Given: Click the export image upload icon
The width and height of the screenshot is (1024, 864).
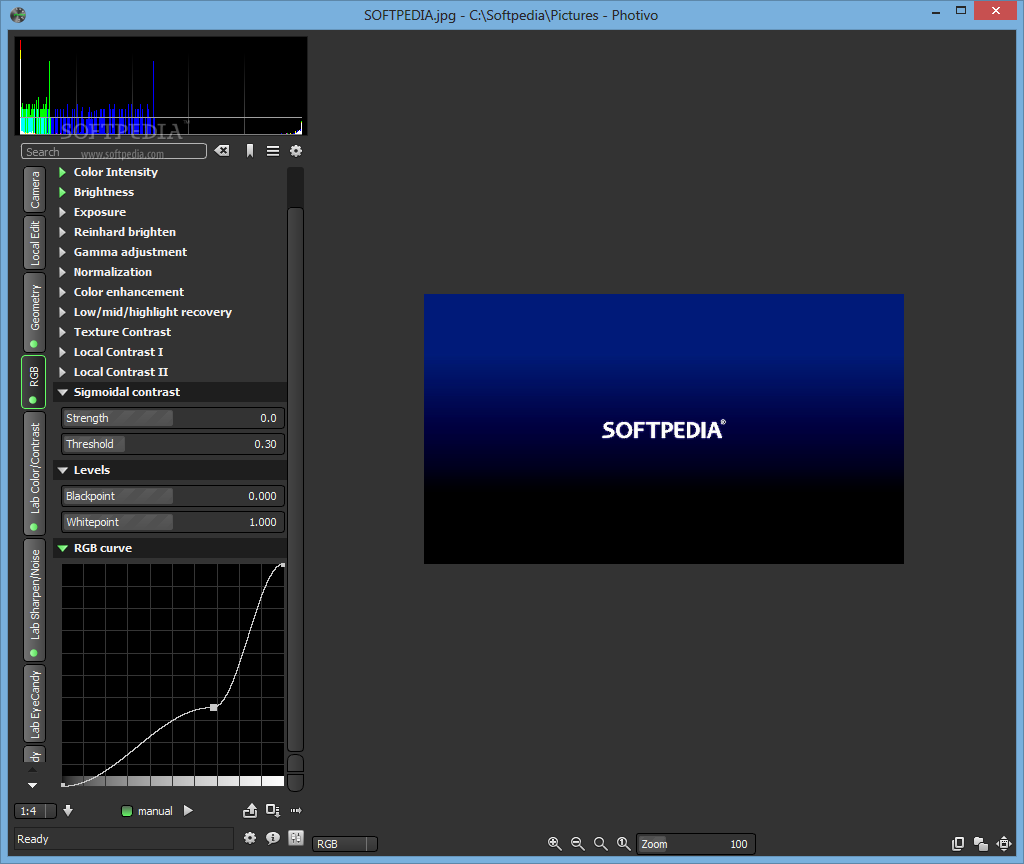Looking at the screenshot, I should (250, 810).
